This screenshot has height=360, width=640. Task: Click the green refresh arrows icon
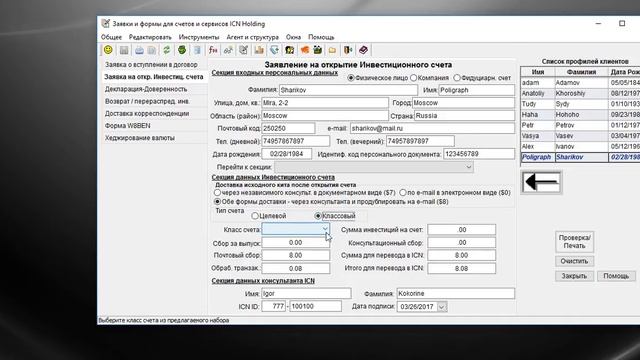tap(167, 50)
